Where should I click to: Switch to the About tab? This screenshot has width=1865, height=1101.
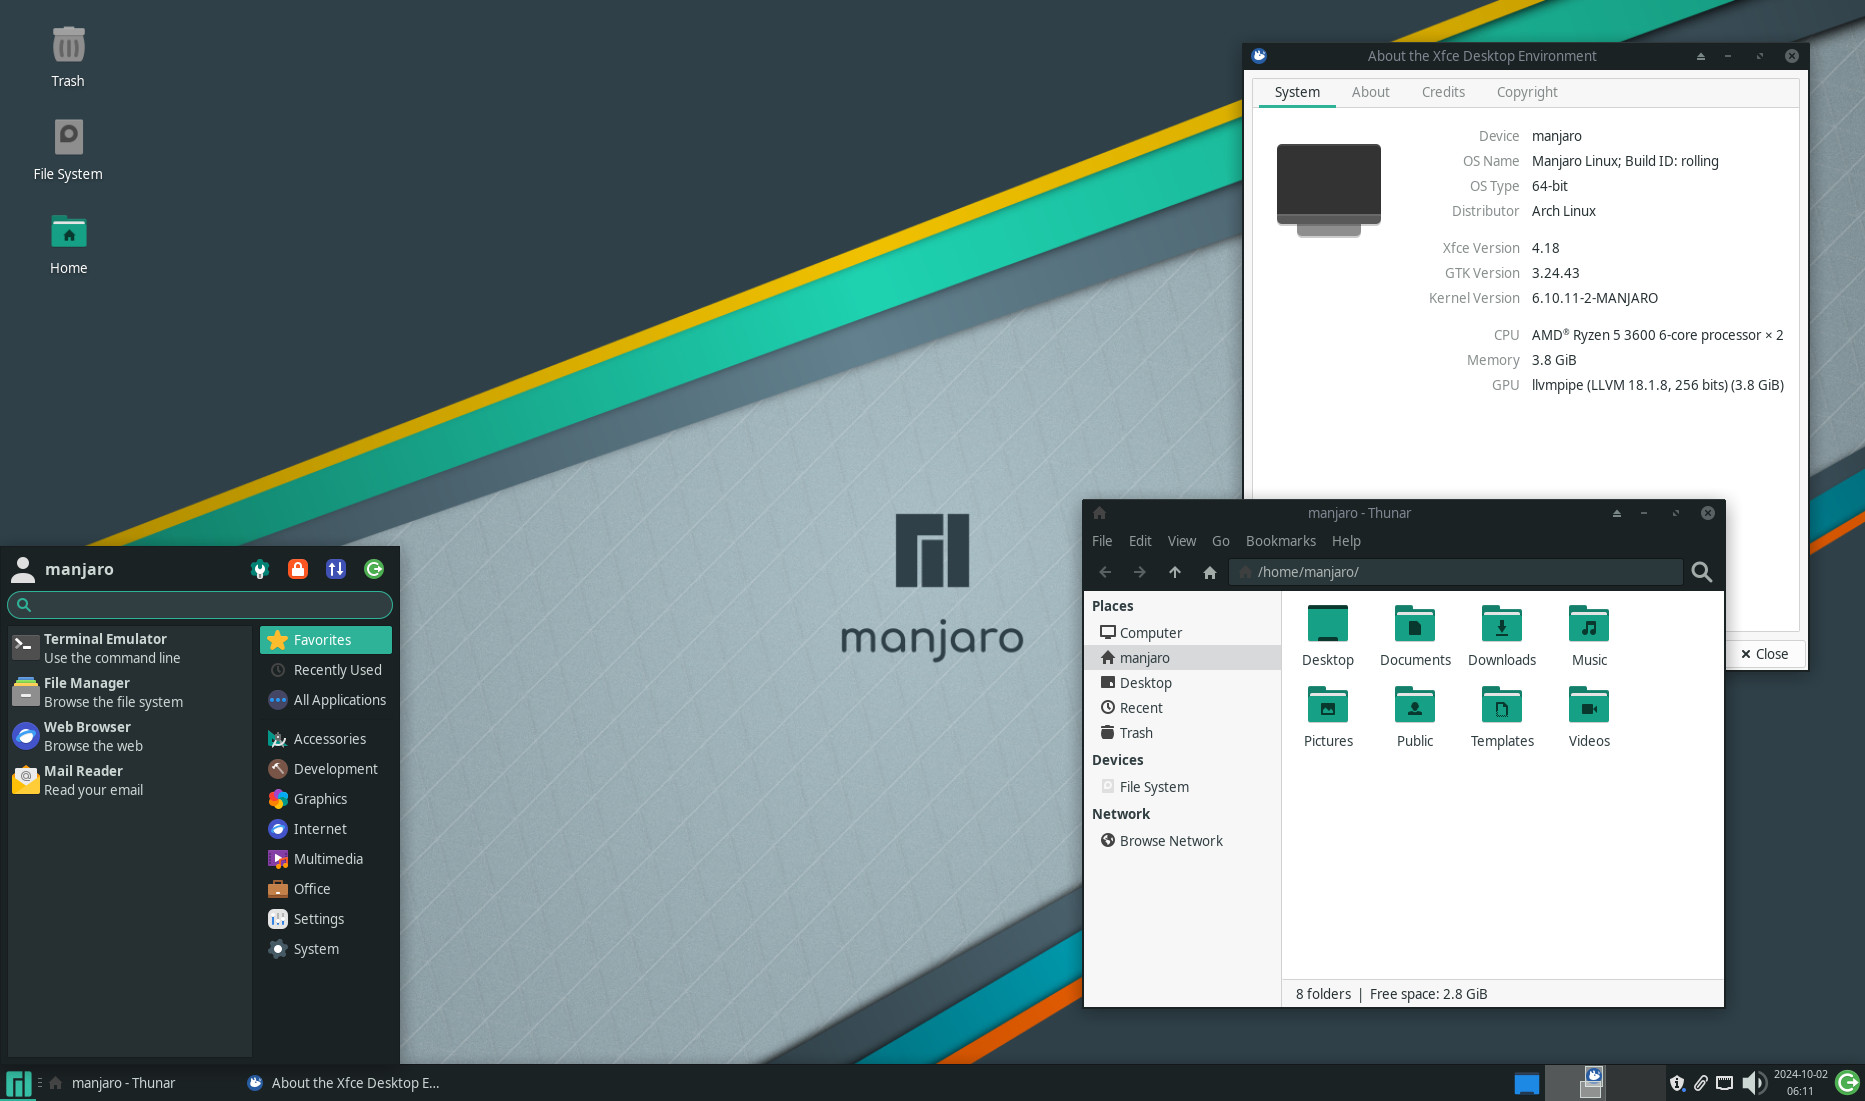[1370, 92]
